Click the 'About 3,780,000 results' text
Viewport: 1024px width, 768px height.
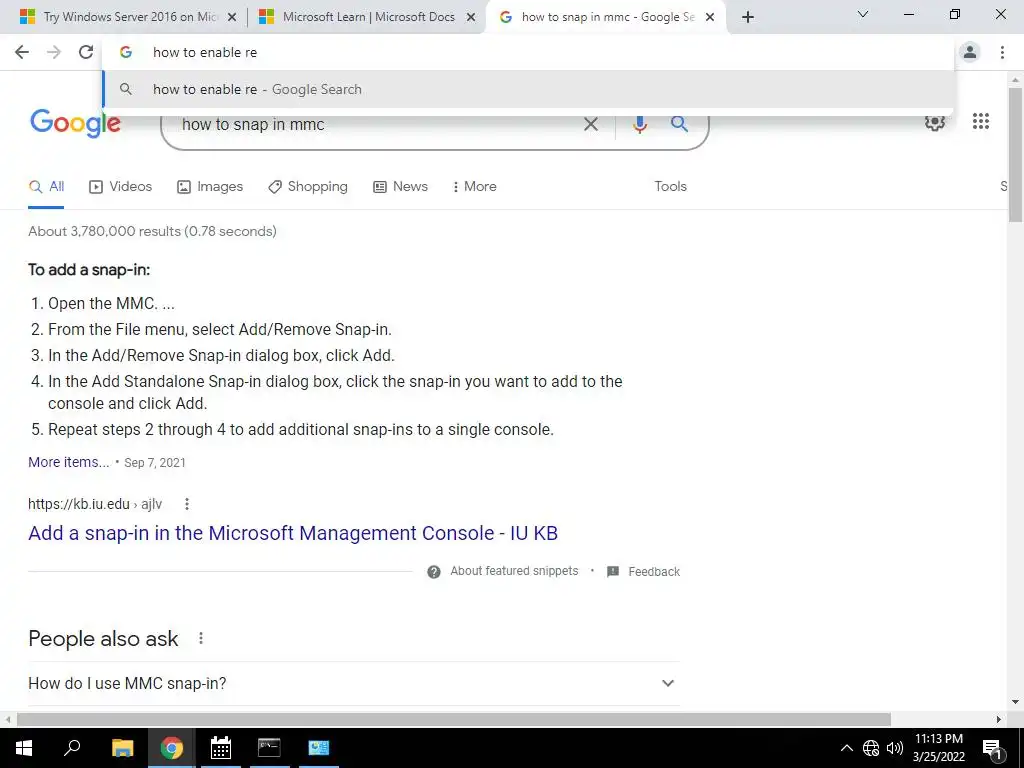tap(152, 231)
